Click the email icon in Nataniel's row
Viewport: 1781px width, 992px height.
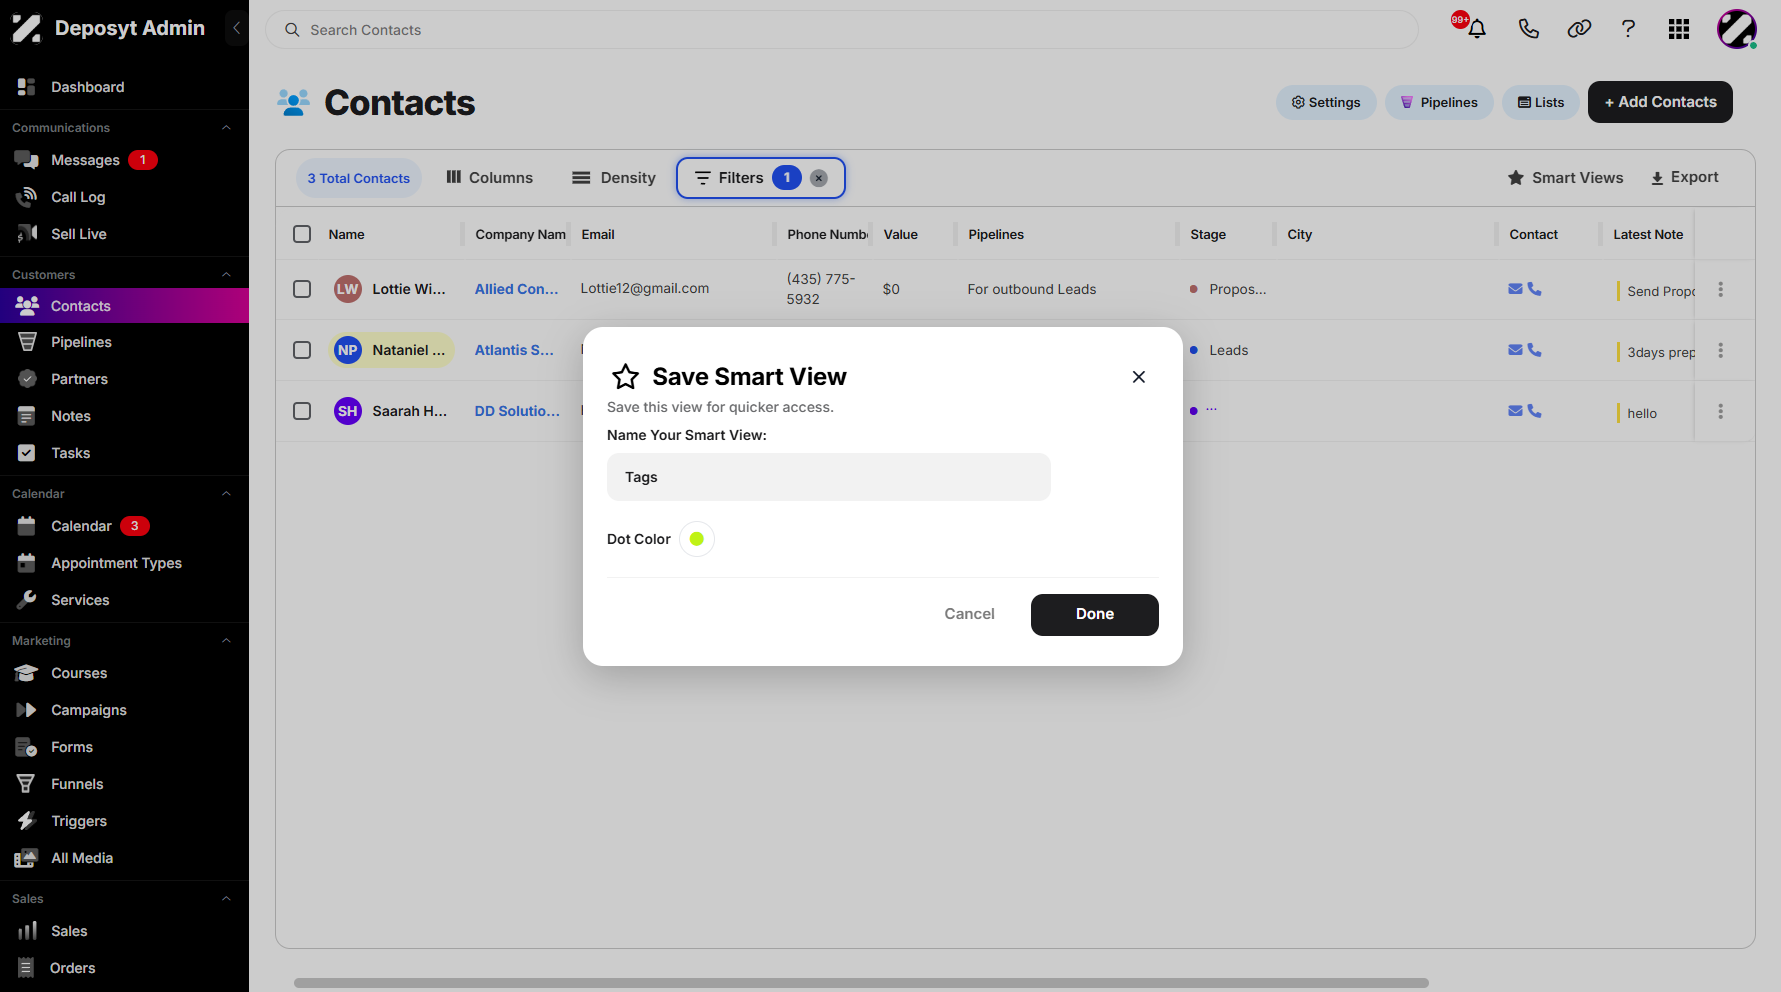click(1515, 350)
